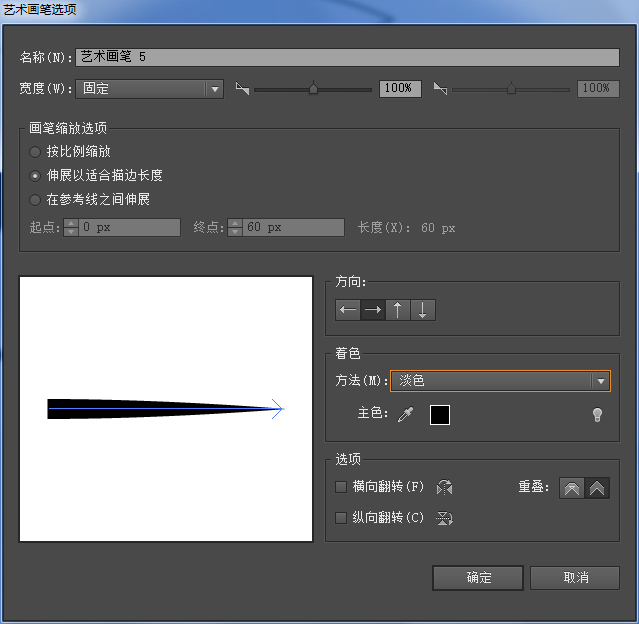Select the right arrow direction button

(x=373, y=310)
